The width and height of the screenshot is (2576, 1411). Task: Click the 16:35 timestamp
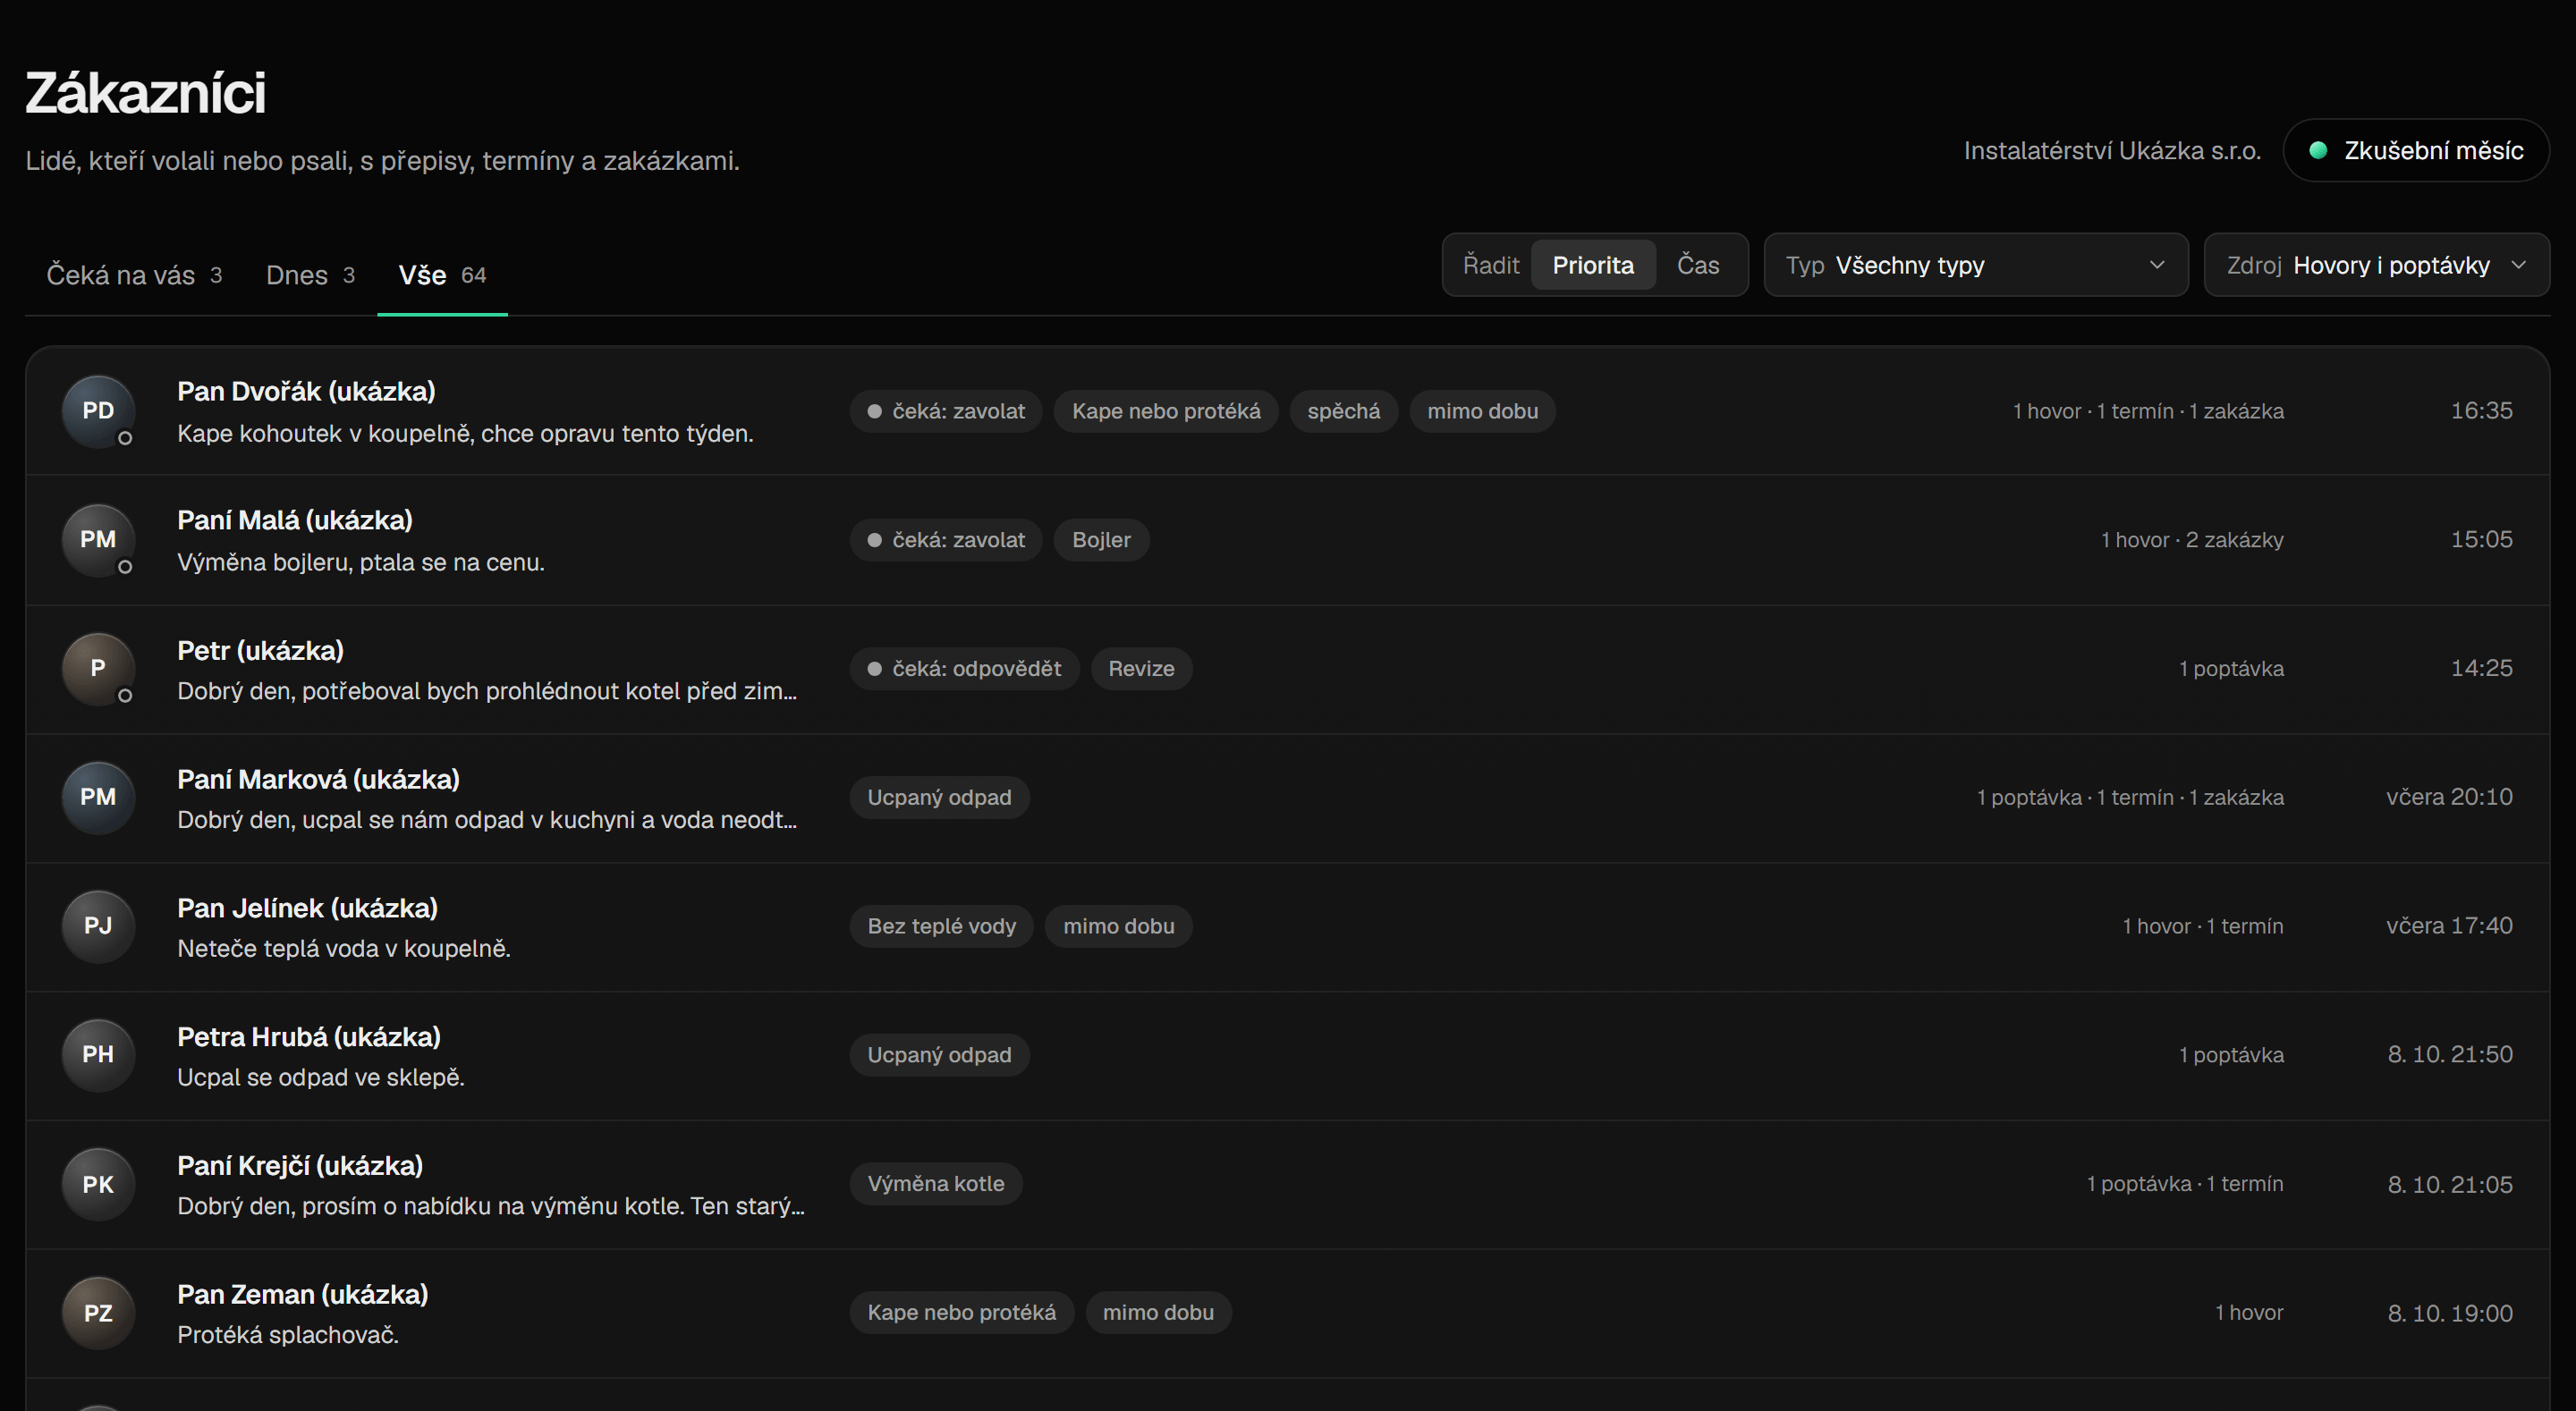pyautogui.click(x=2481, y=411)
